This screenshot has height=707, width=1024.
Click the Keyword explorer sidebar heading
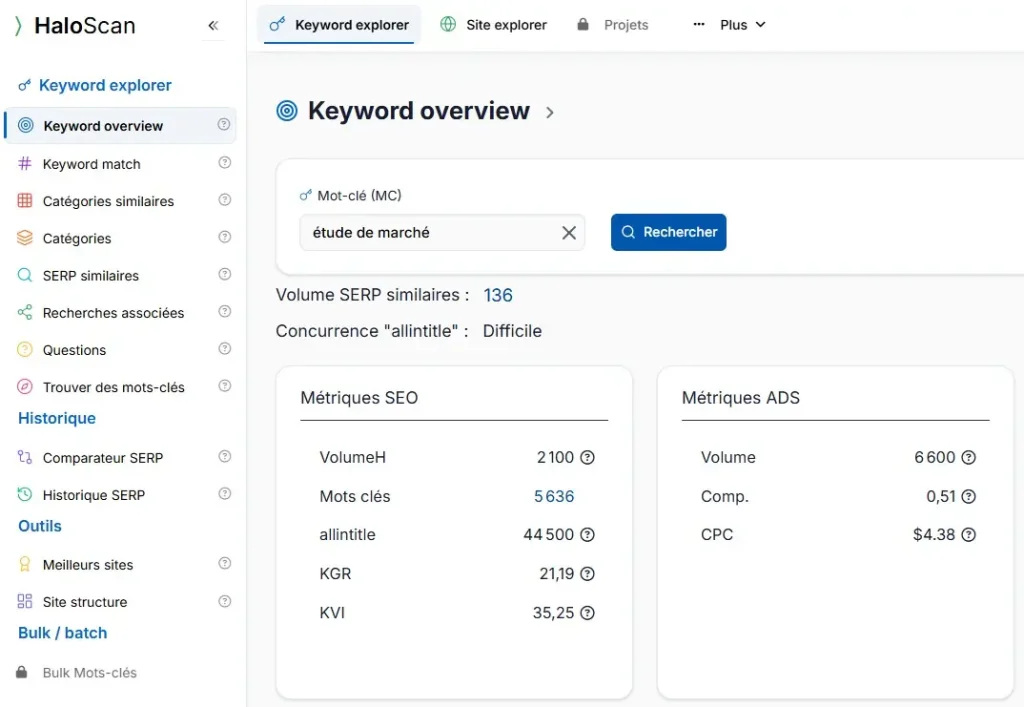pyautogui.click(x=104, y=85)
